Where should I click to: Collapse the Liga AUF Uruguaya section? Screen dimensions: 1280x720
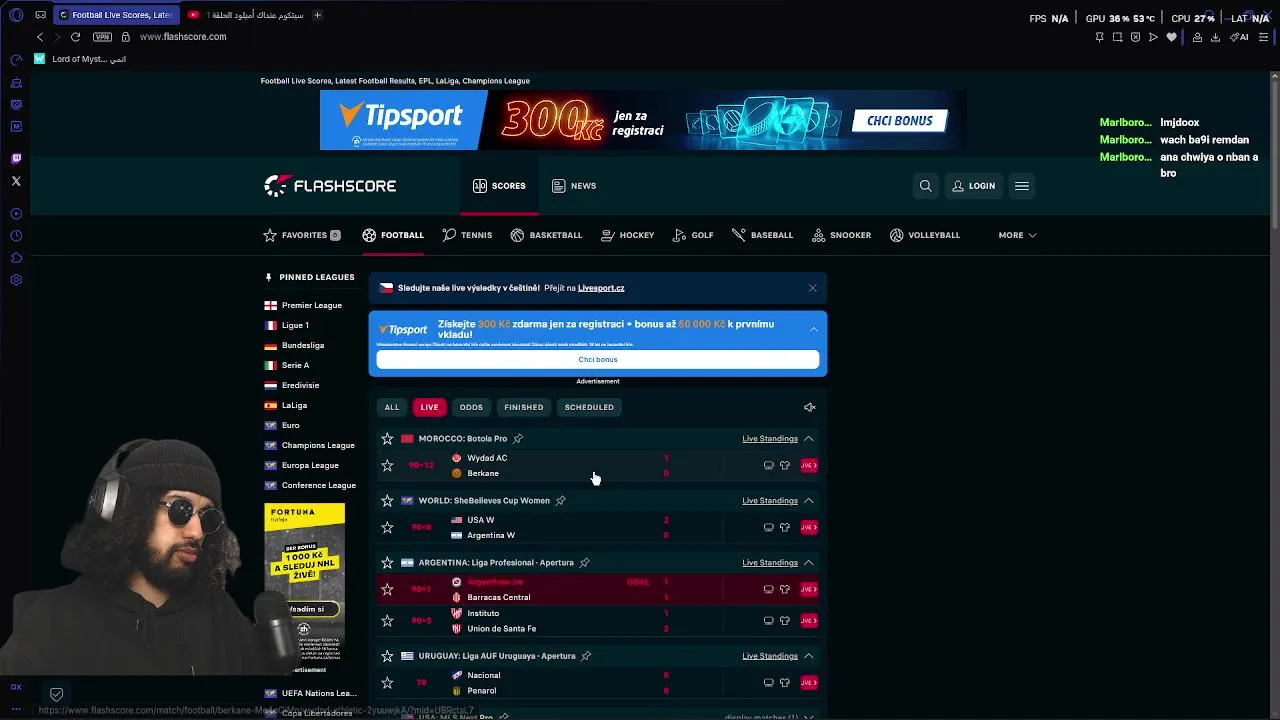click(809, 656)
